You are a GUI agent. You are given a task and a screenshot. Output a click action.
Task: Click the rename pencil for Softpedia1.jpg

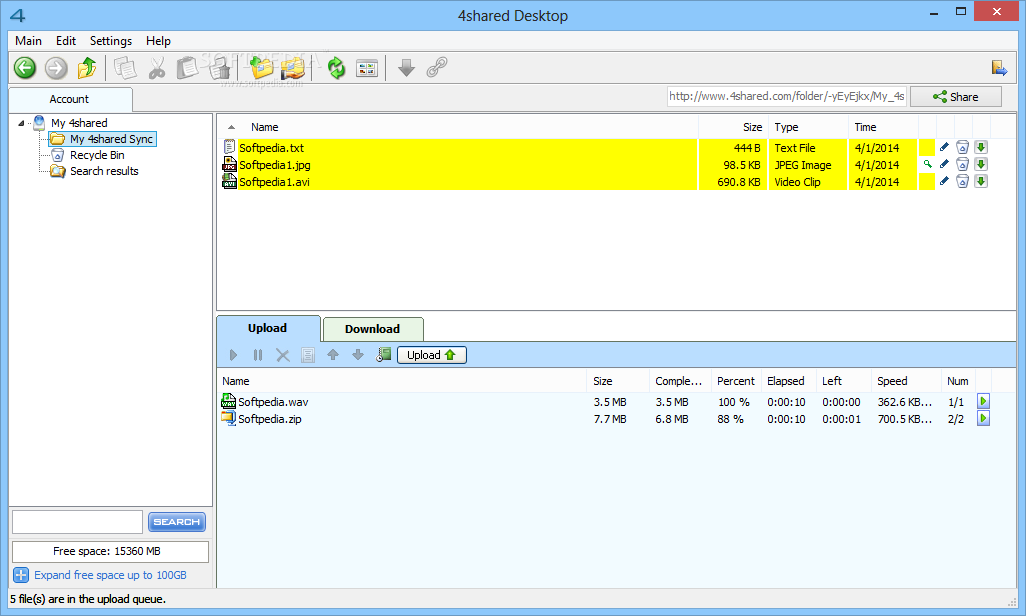pyautogui.click(x=944, y=164)
